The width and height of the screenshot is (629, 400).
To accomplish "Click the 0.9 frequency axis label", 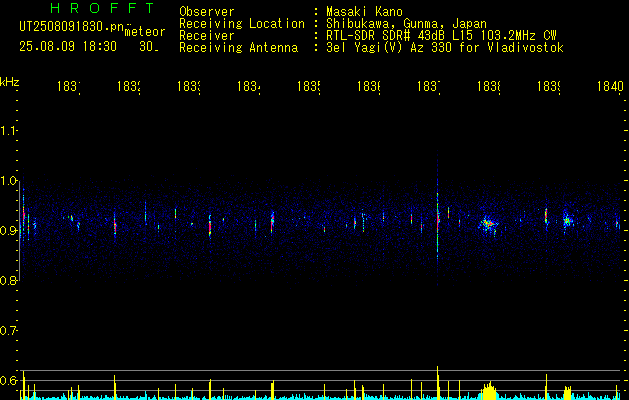I will click(9, 230).
